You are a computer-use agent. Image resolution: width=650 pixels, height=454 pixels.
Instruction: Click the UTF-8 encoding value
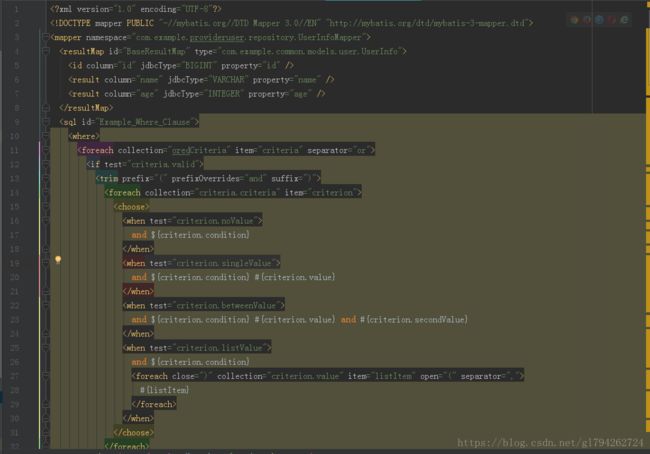(199, 9)
